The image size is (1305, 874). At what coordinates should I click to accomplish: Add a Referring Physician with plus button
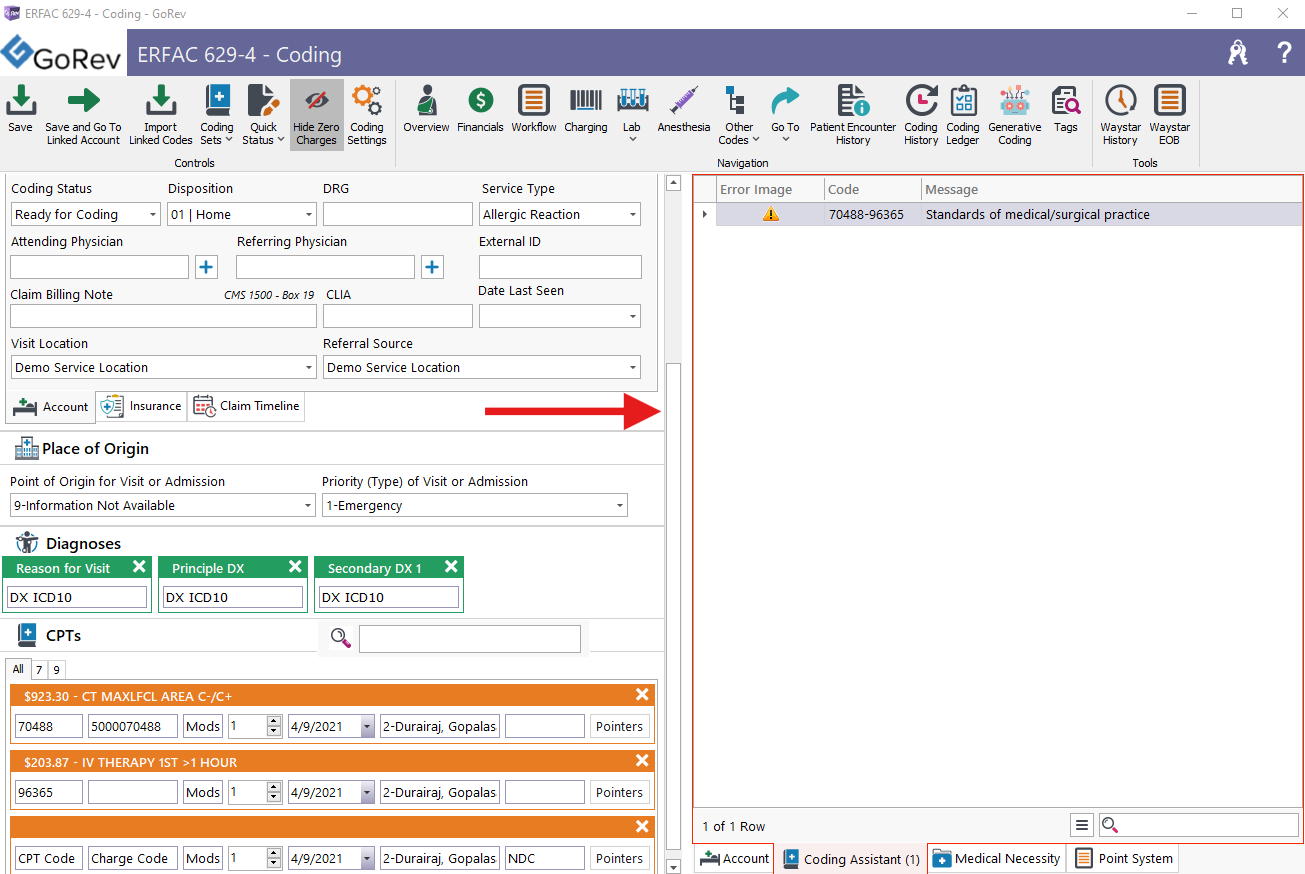pos(432,267)
